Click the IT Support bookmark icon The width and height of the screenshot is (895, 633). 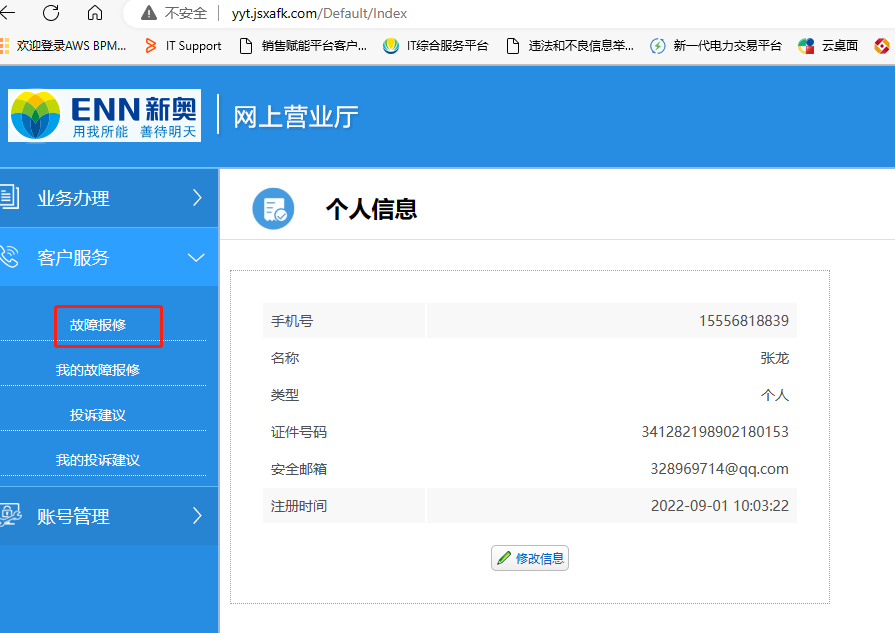[x=151, y=46]
